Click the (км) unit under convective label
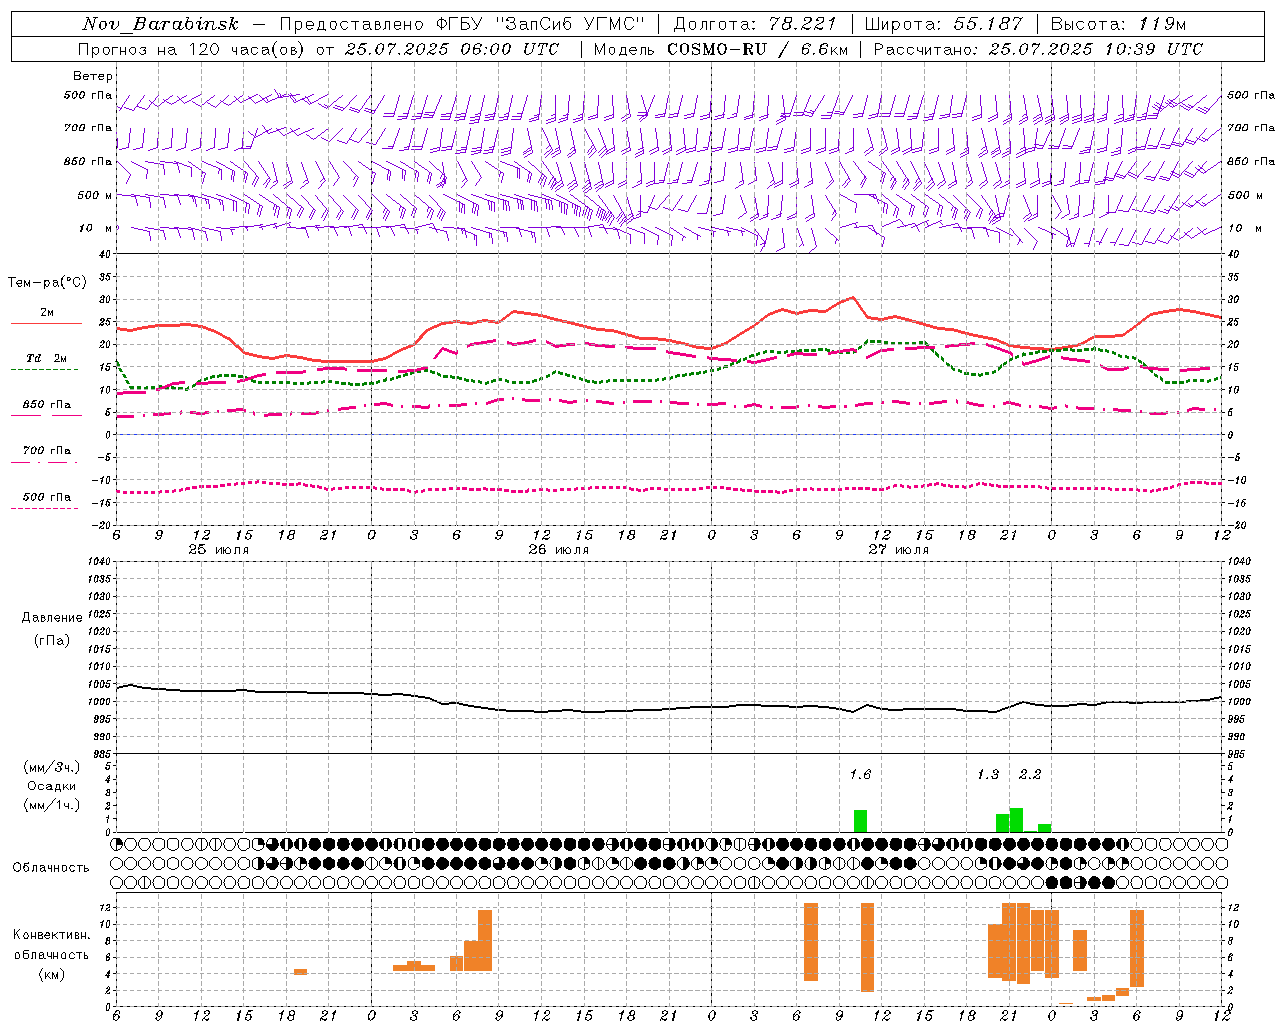1280x1024 pixels. point(51,974)
